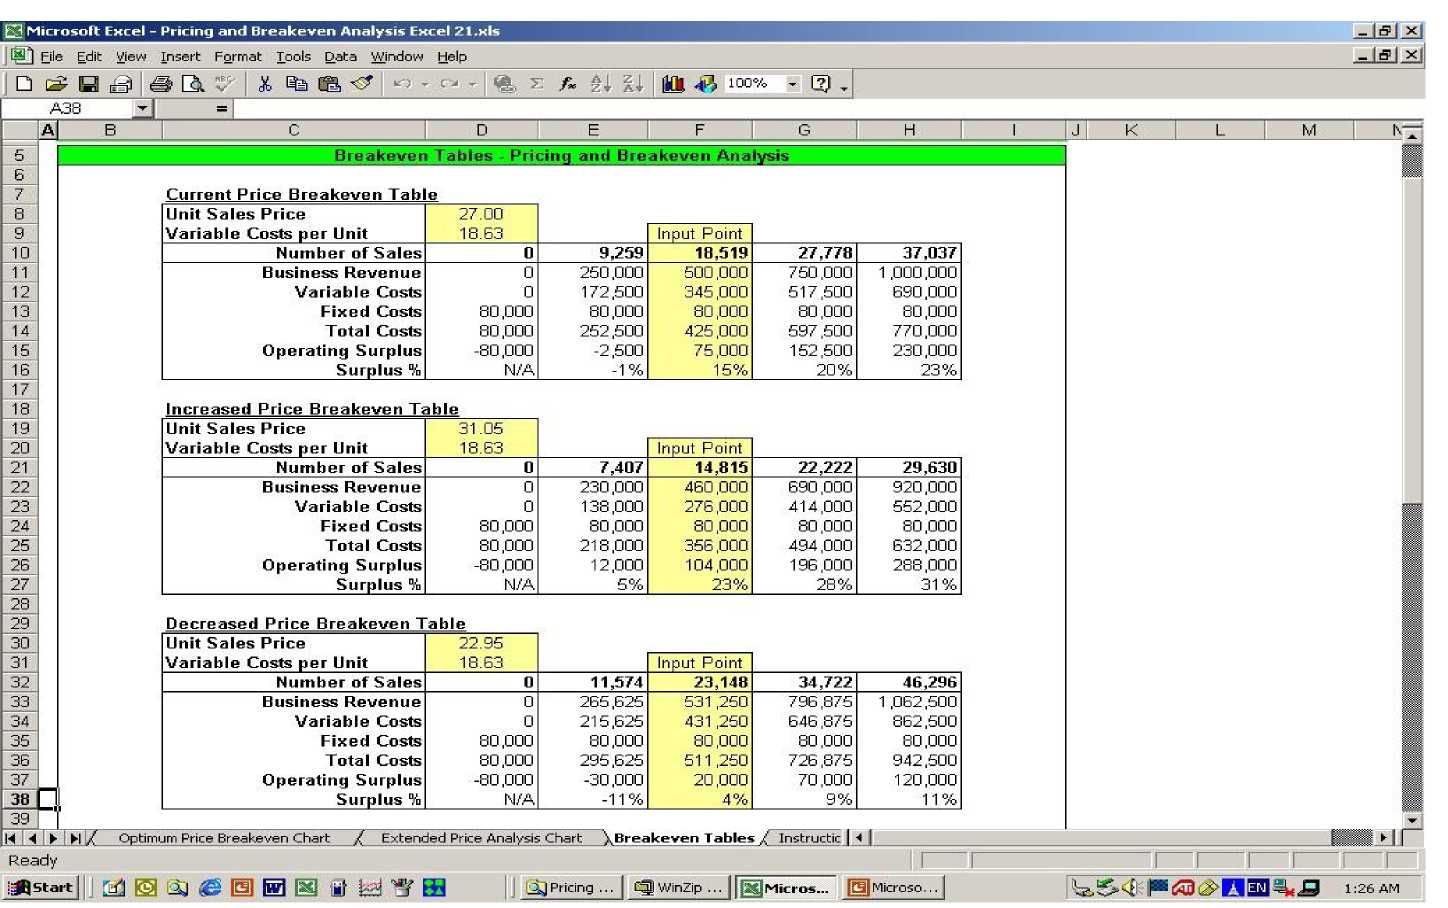Open the Format menu
The height and width of the screenshot is (908, 1448).
(237, 57)
